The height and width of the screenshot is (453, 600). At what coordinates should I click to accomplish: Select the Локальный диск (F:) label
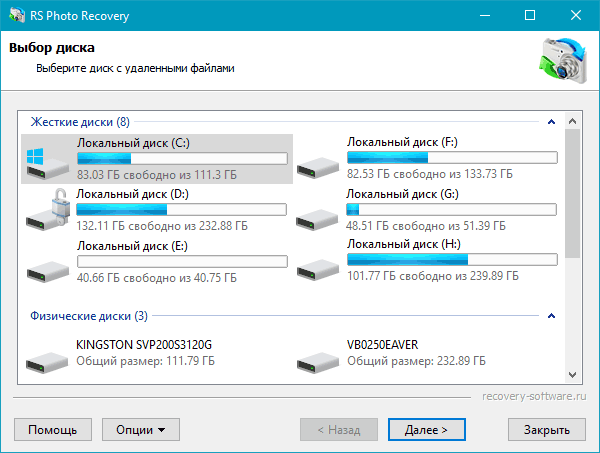pyautogui.click(x=402, y=142)
